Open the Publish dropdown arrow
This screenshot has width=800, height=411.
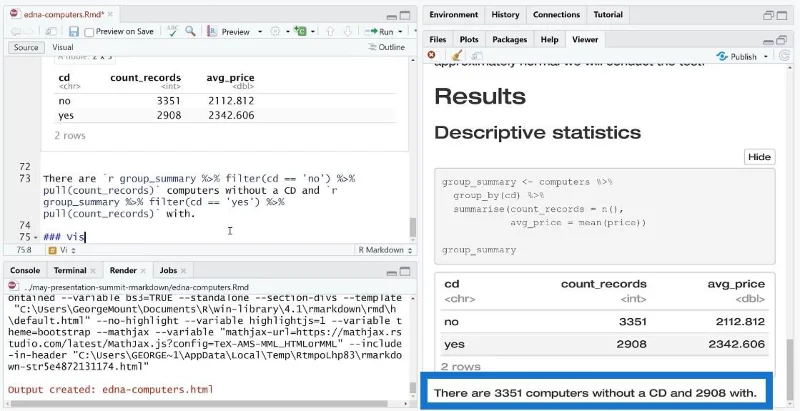pos(766,57)
